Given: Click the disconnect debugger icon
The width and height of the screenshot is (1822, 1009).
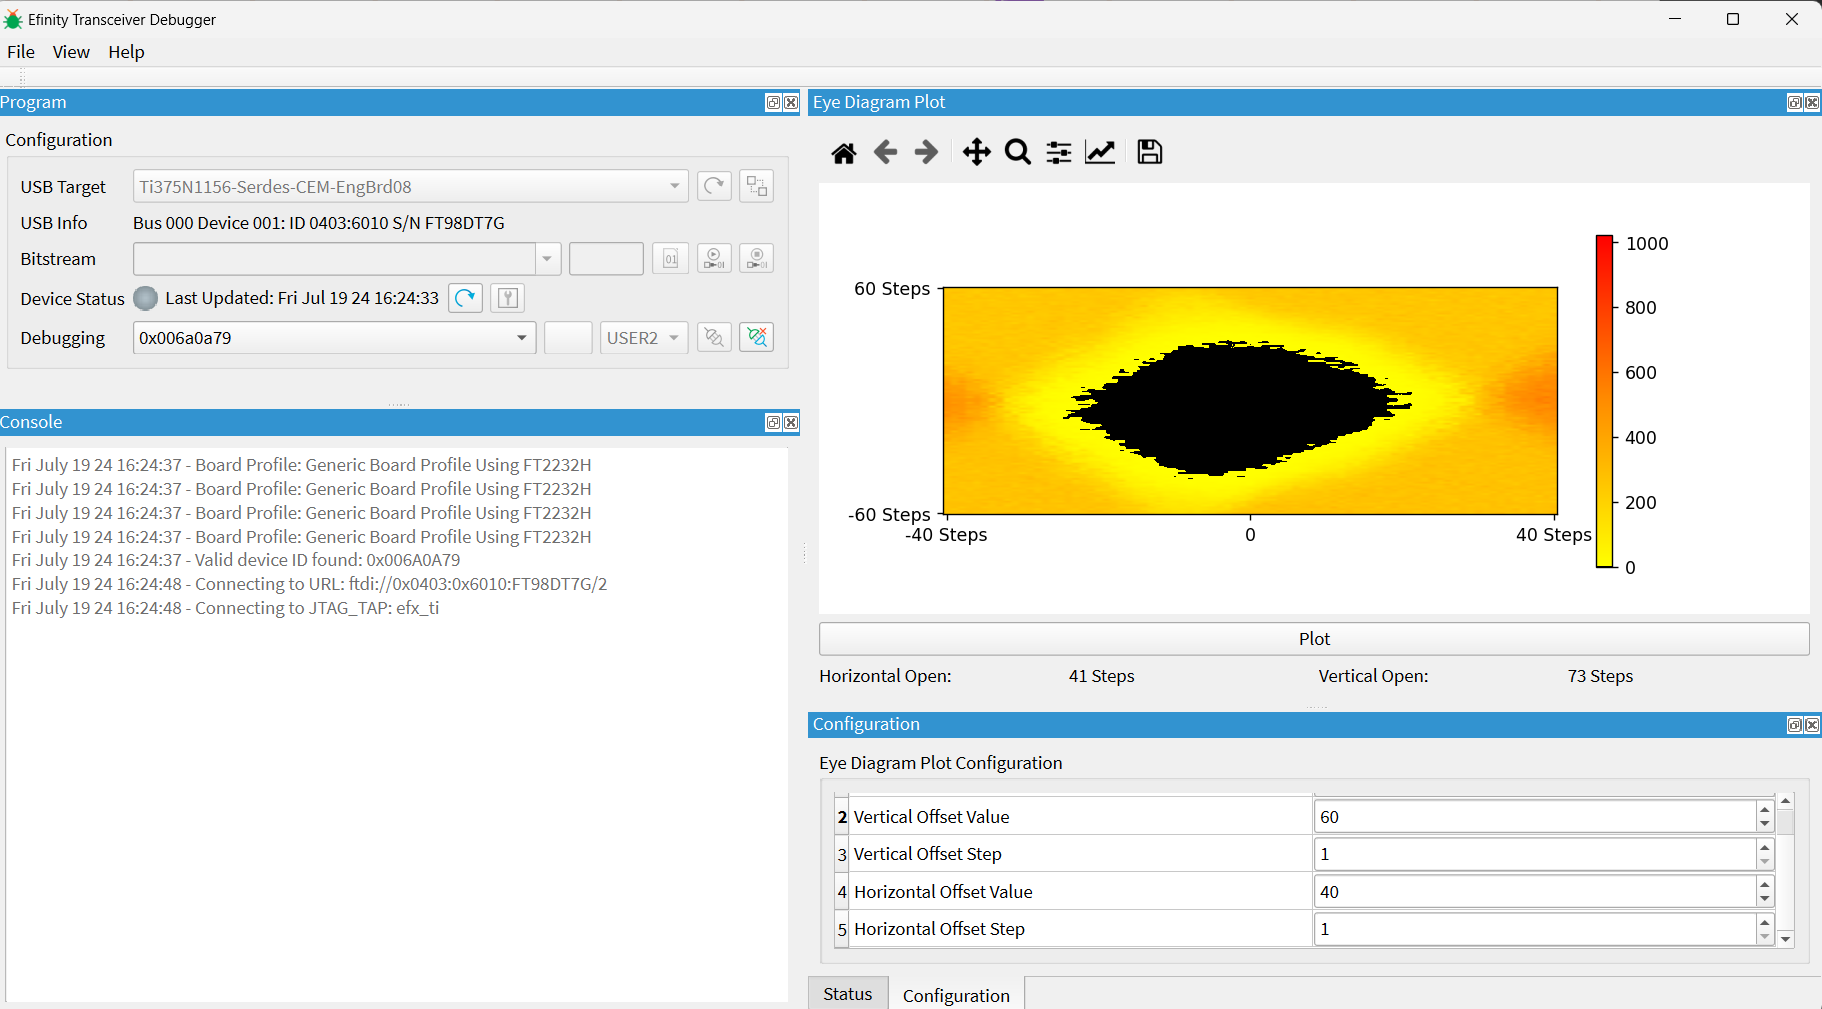Looking at the screenshot, I should tap(757, 338).
